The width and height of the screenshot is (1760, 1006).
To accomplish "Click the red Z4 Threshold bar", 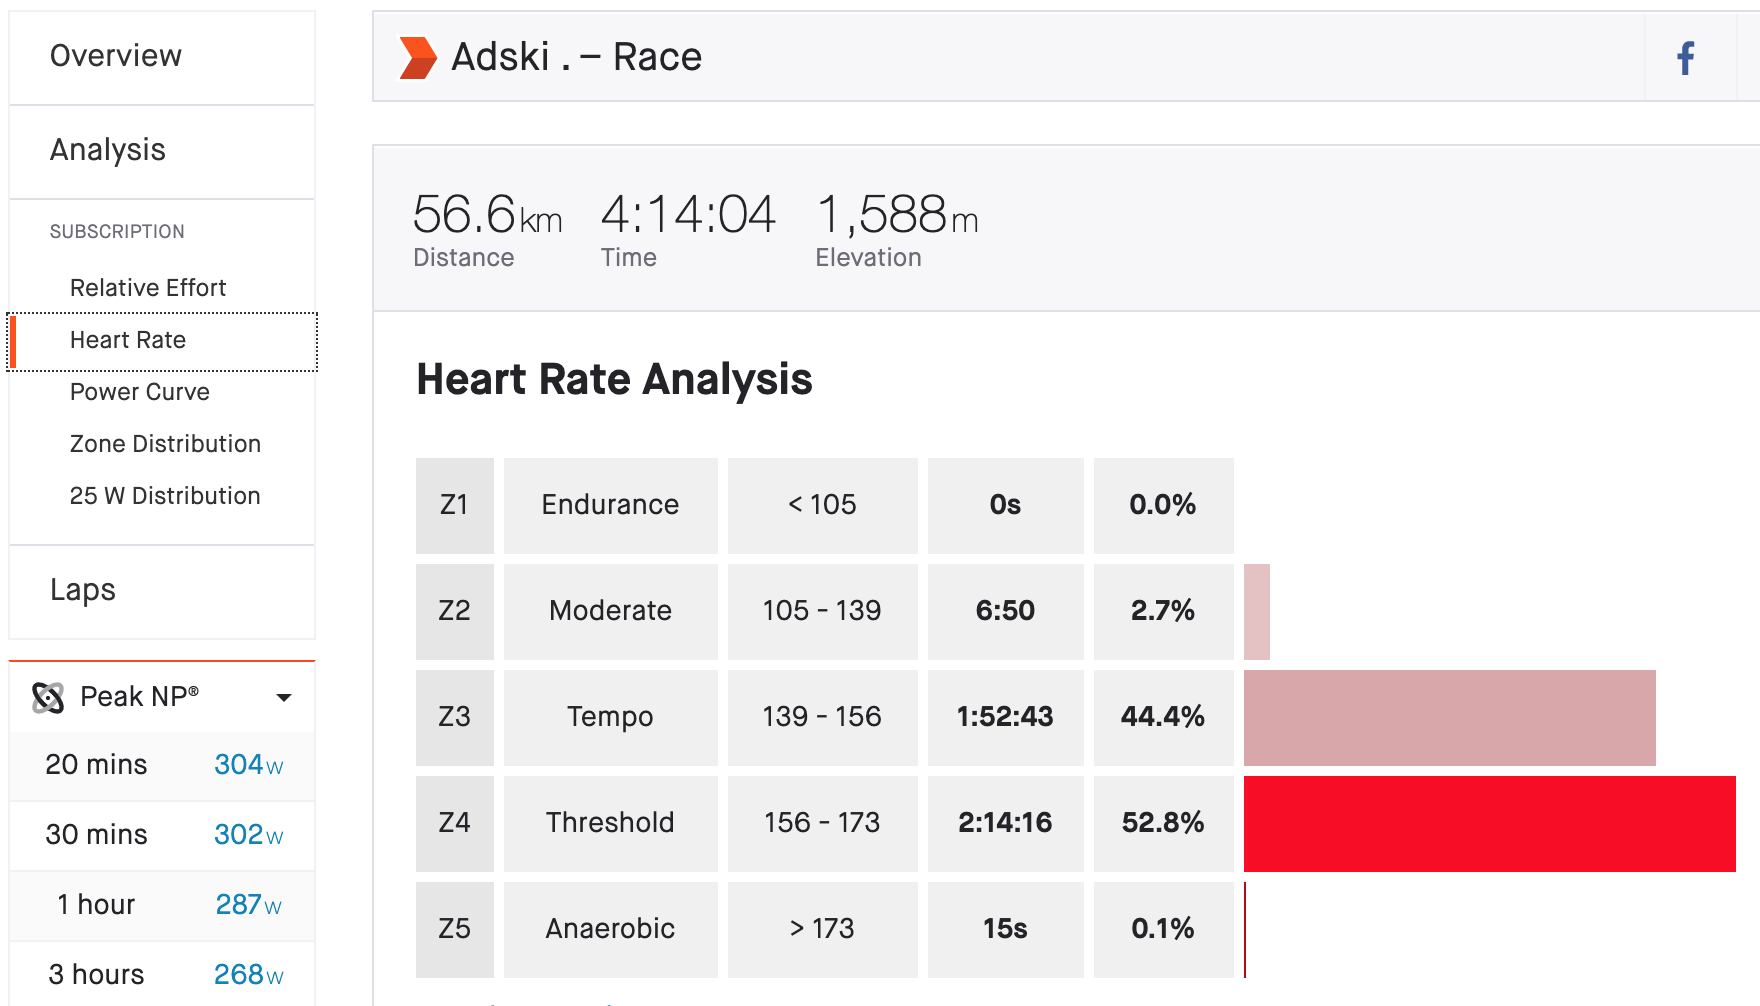I will click(1489, 823).
